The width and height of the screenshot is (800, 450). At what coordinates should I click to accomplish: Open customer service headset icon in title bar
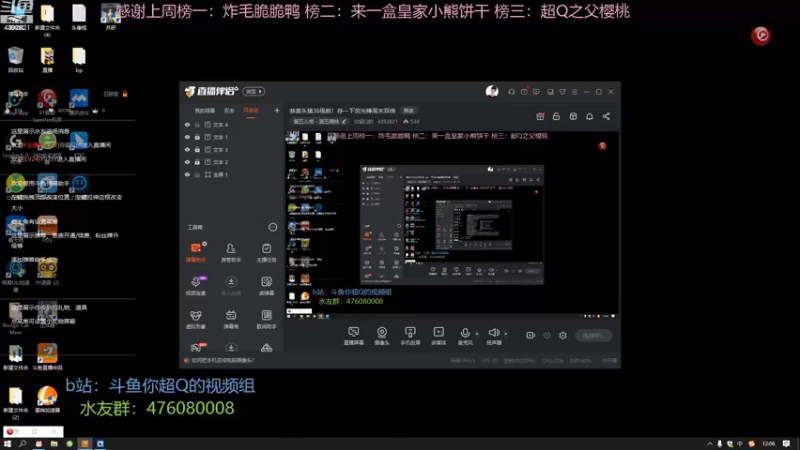(511, 92)
